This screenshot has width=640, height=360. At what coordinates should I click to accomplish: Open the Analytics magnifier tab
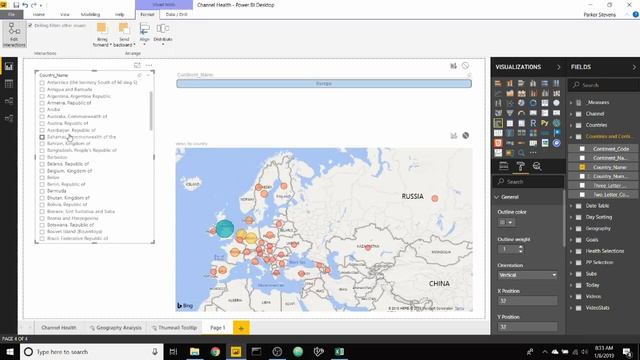[537, 166]
